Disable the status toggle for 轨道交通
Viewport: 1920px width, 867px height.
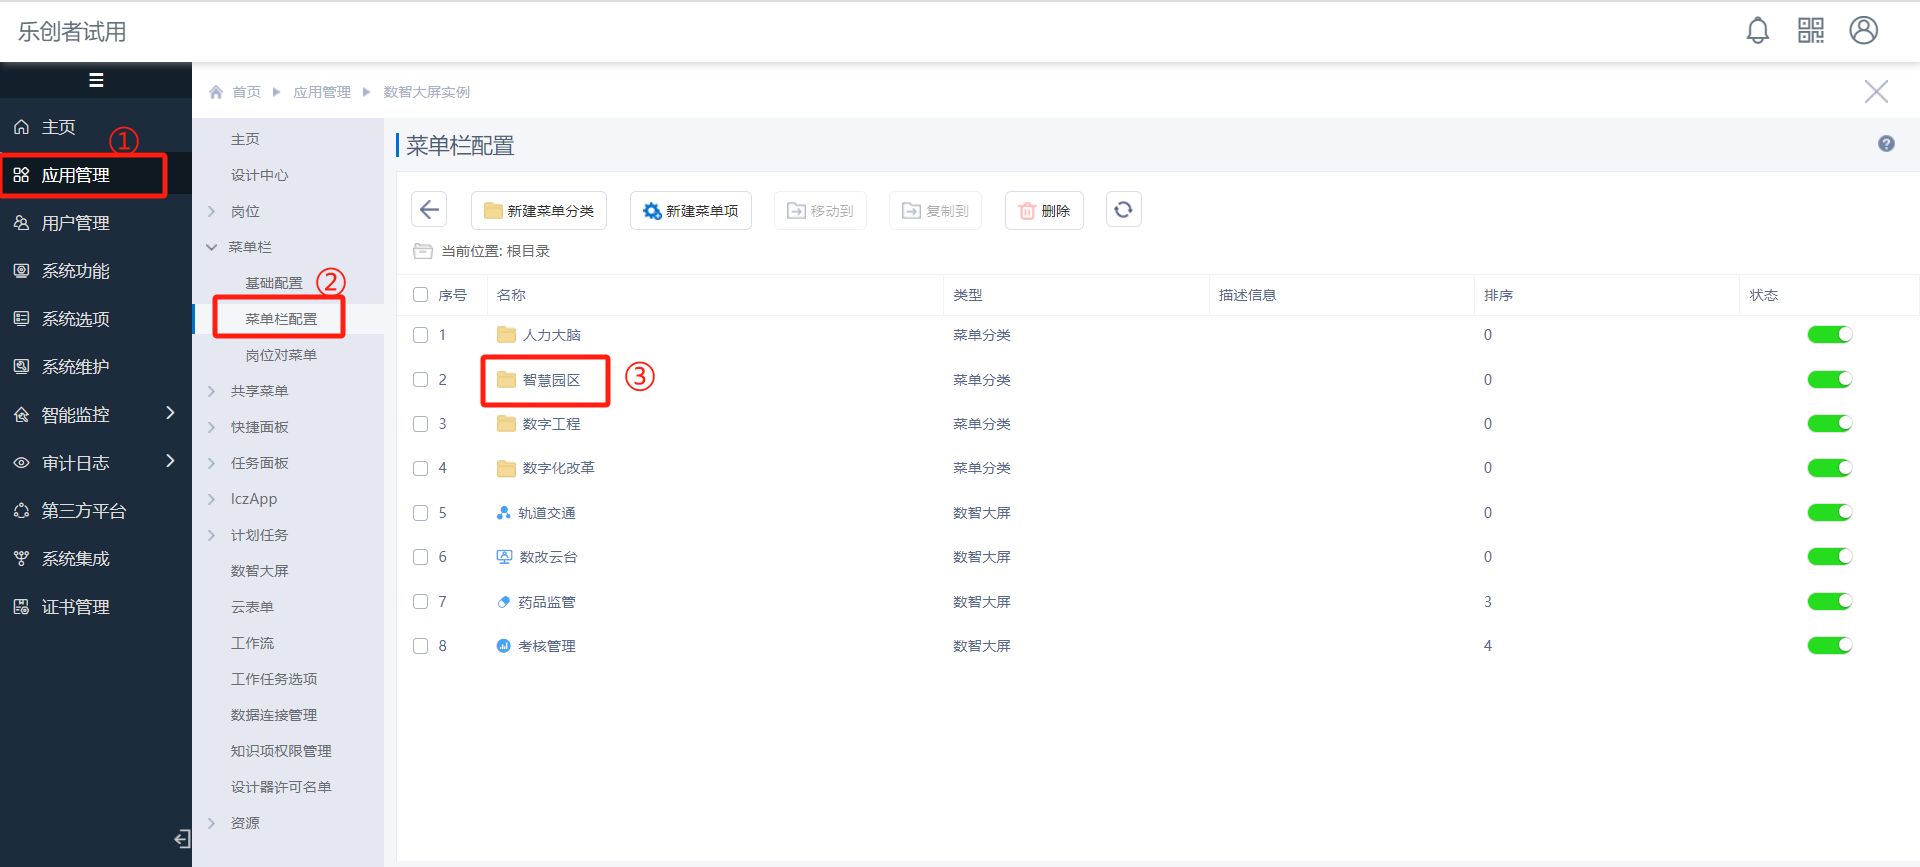coord(1829,513)
